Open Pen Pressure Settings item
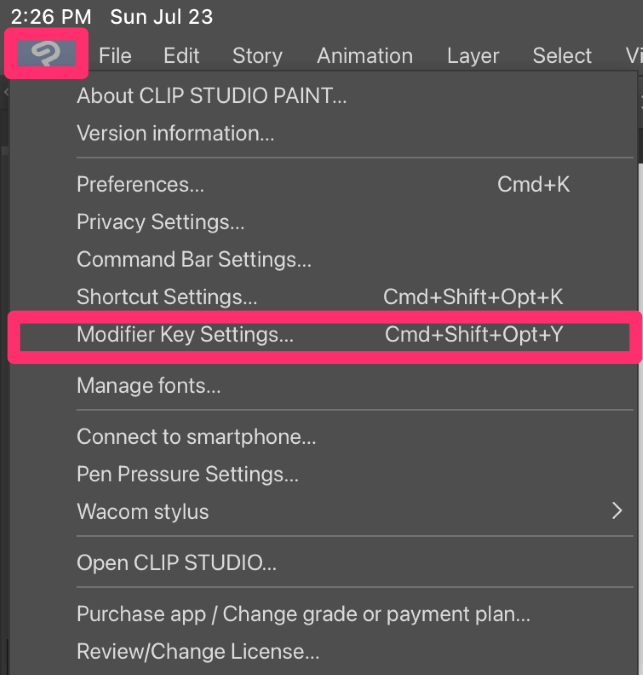Screen dimensions: 643x675 click(x=323, y=474)
